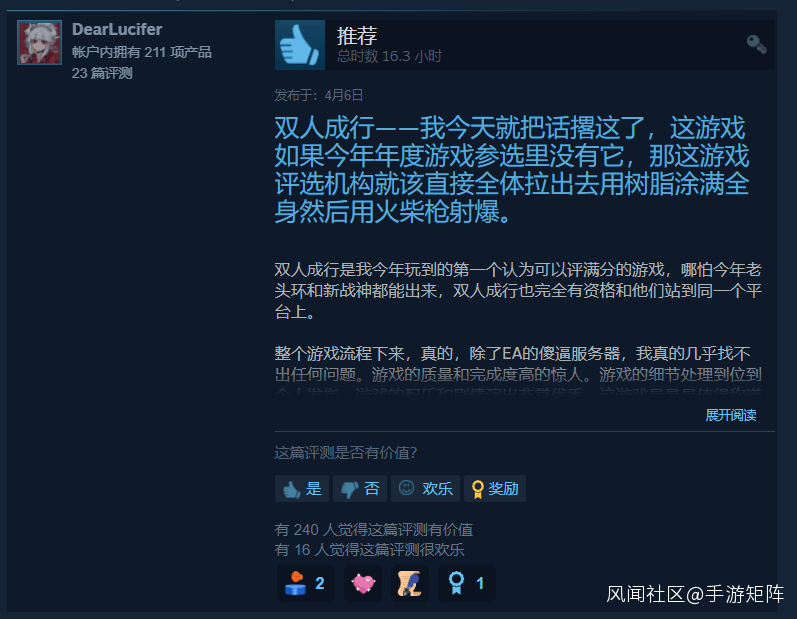Click the DearLucifer avatar thumbnail

click(x=39, y=42)
